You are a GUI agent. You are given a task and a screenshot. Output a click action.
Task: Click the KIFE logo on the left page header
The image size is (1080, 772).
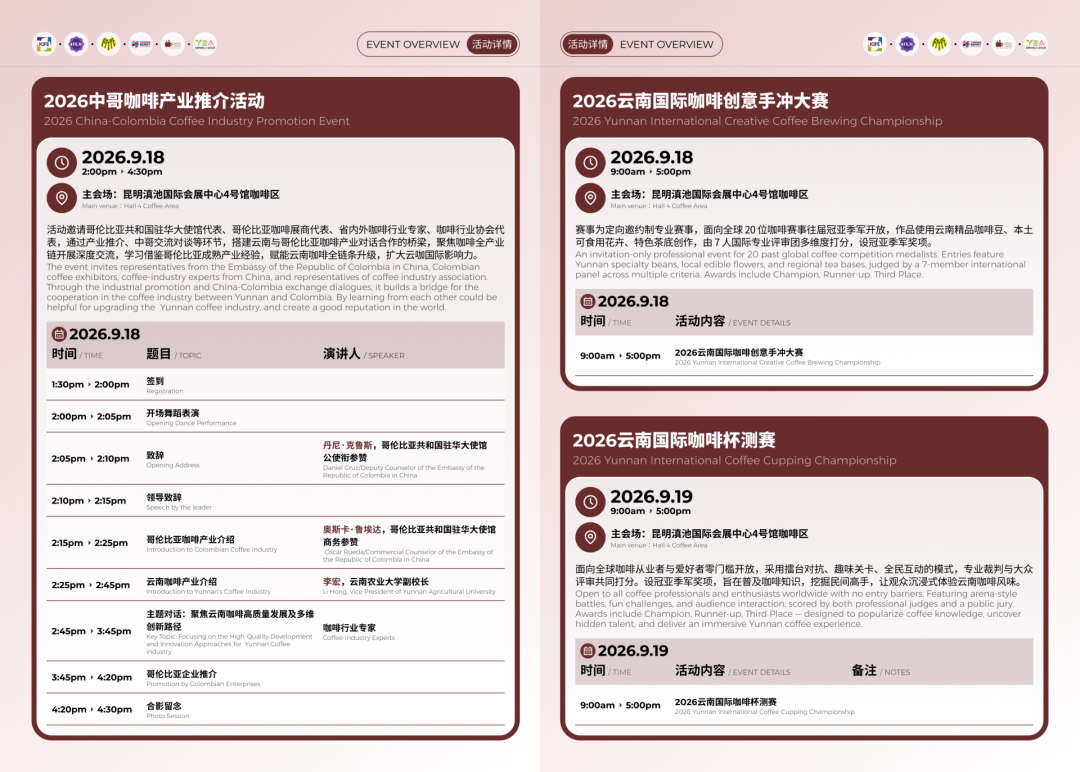44,44
